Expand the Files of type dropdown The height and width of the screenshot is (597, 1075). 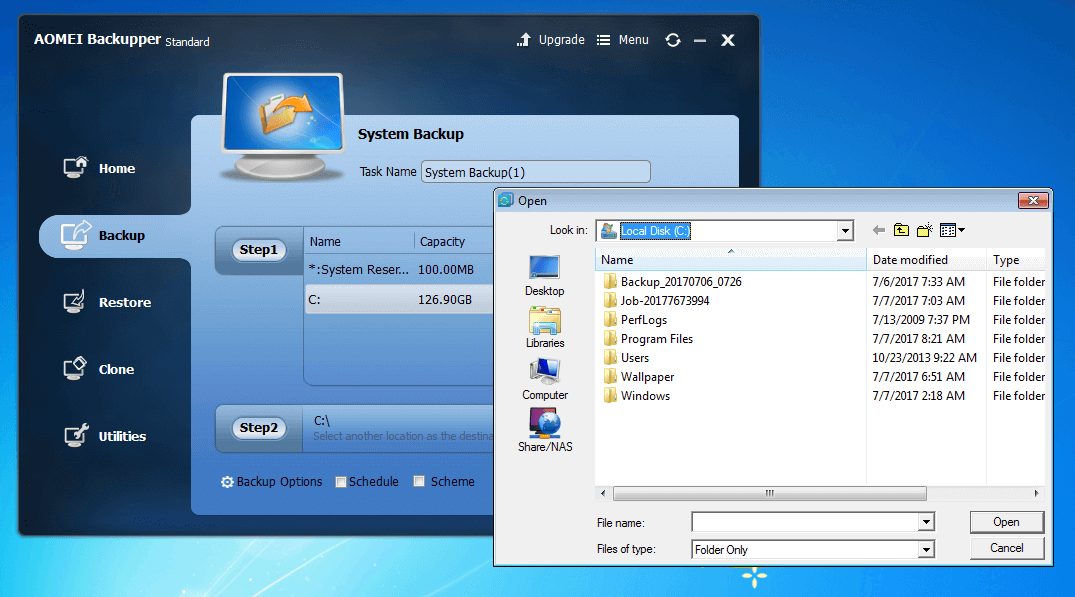tap(926, 550)
